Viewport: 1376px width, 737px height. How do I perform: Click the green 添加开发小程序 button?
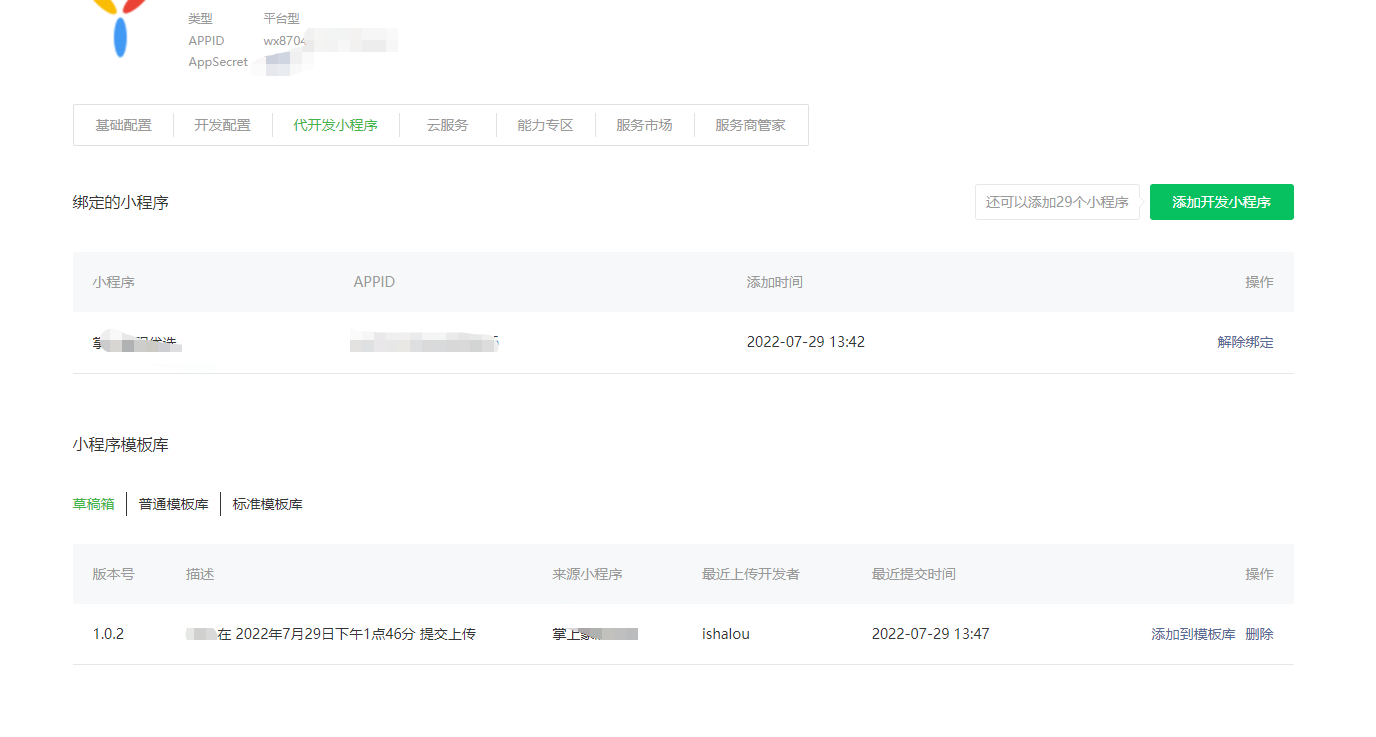click(x=1221, y=202)
